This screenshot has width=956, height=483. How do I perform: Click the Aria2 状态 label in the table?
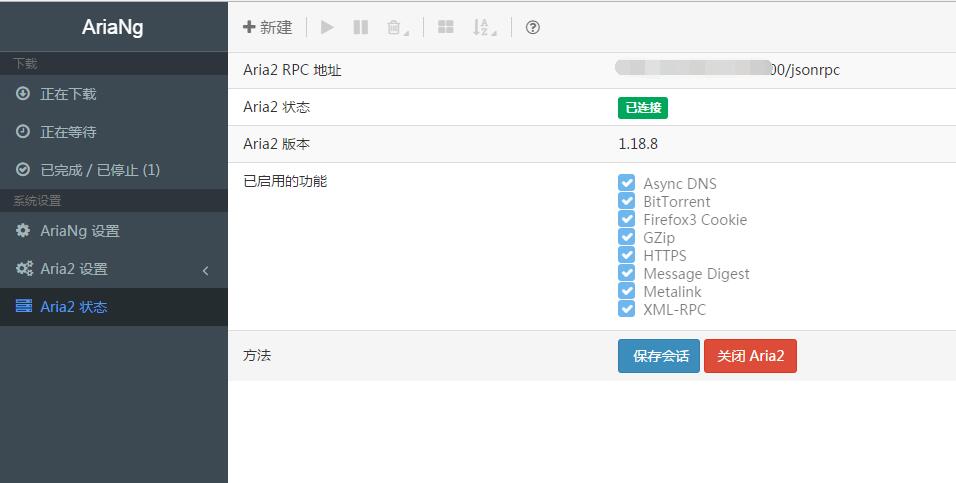276,107
